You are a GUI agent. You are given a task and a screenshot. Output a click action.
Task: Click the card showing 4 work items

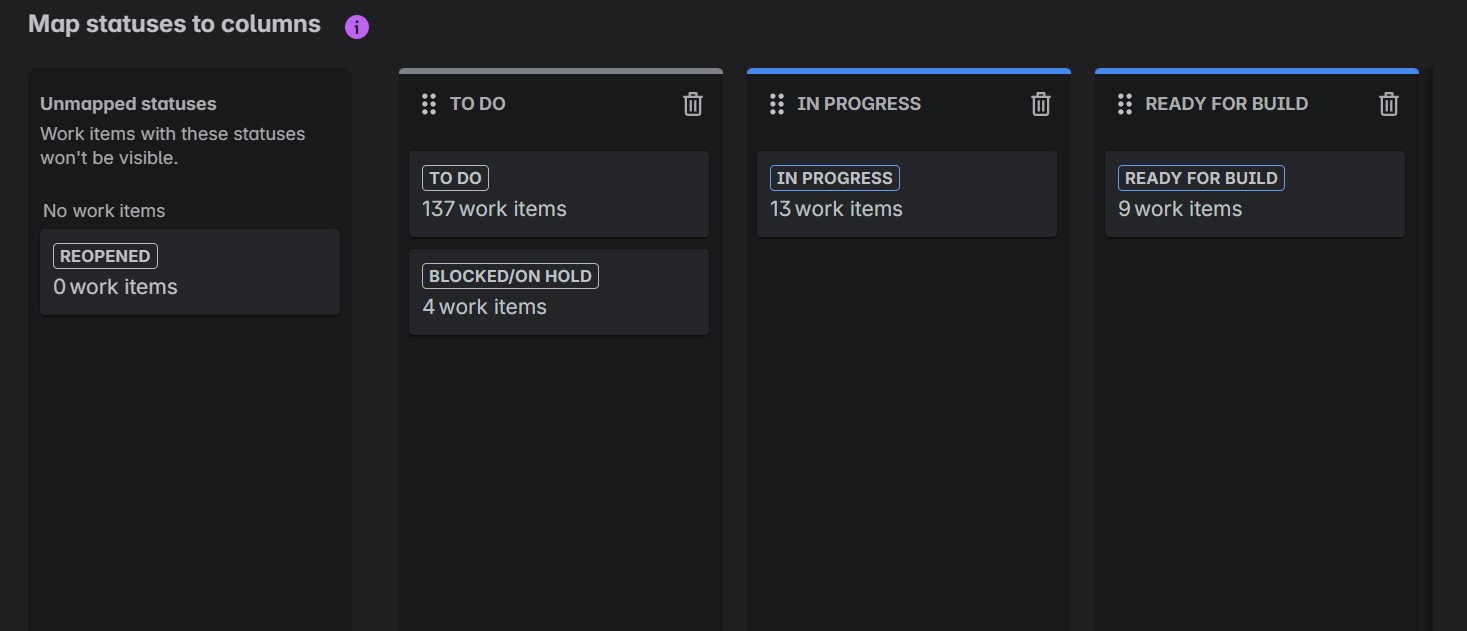coord(558,291)
